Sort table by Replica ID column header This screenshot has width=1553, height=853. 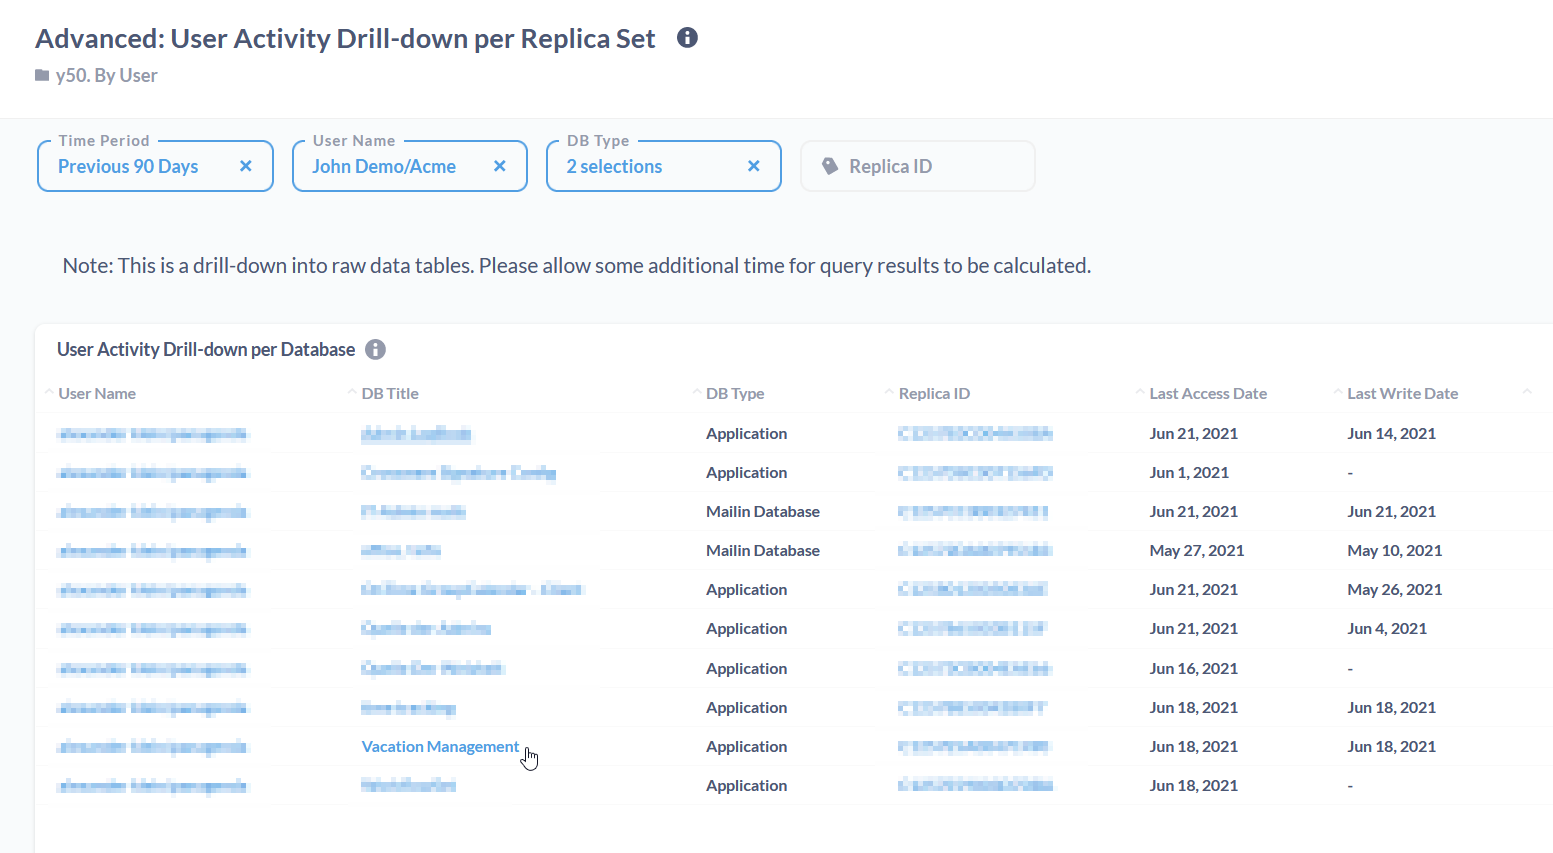pyautogui.click(x=934, y=394)
